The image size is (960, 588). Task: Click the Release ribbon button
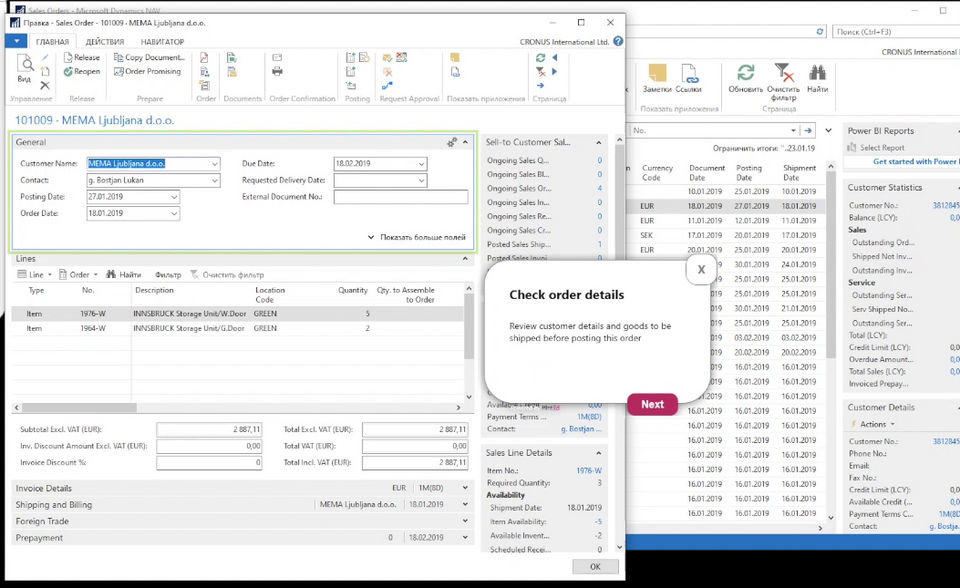(x=81, y=57)
